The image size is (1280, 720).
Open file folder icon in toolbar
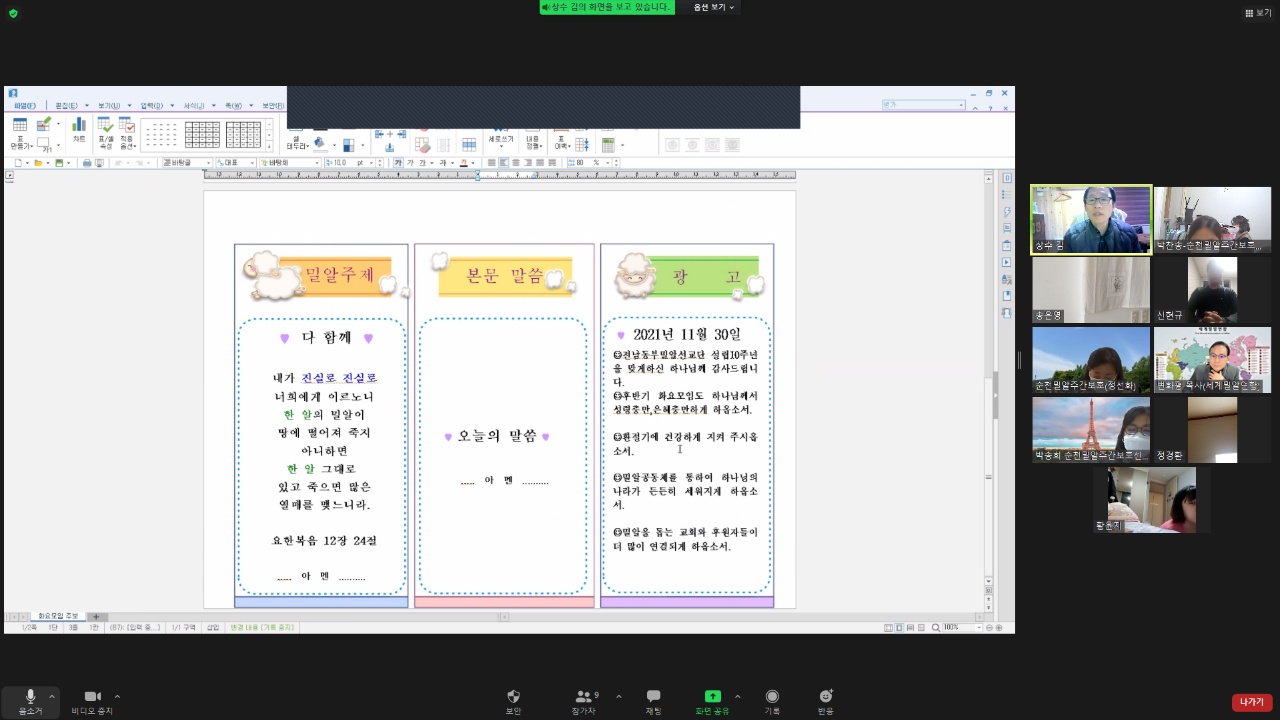38,162
